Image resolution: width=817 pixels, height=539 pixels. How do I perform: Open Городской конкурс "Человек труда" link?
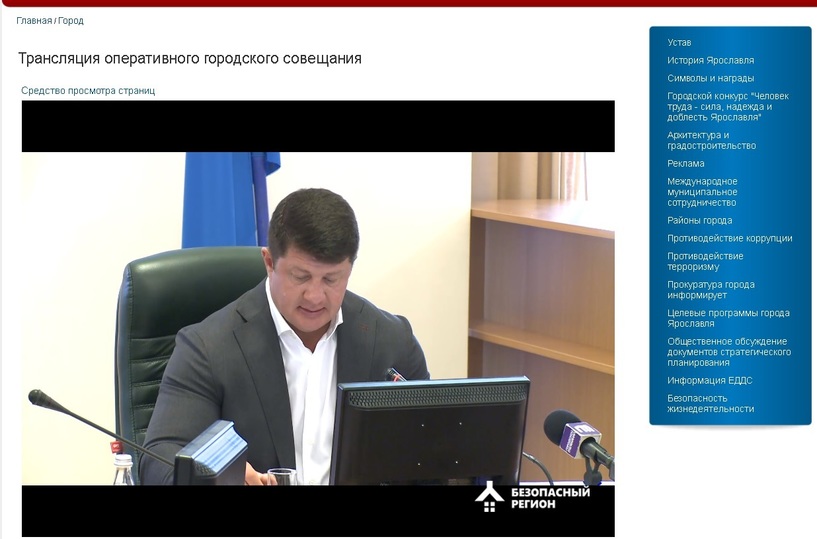(x=728, y=107)
